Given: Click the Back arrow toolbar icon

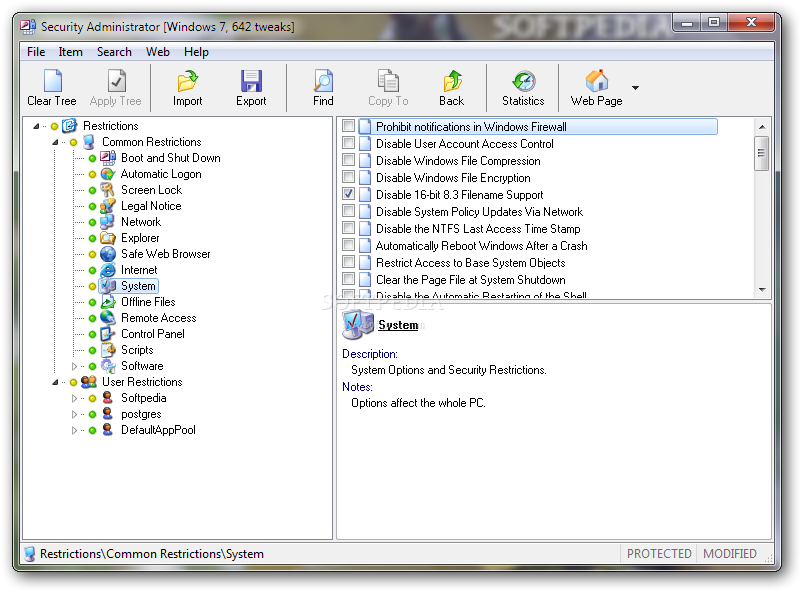Looking at the screenshot, I should (x=452, y=81).
